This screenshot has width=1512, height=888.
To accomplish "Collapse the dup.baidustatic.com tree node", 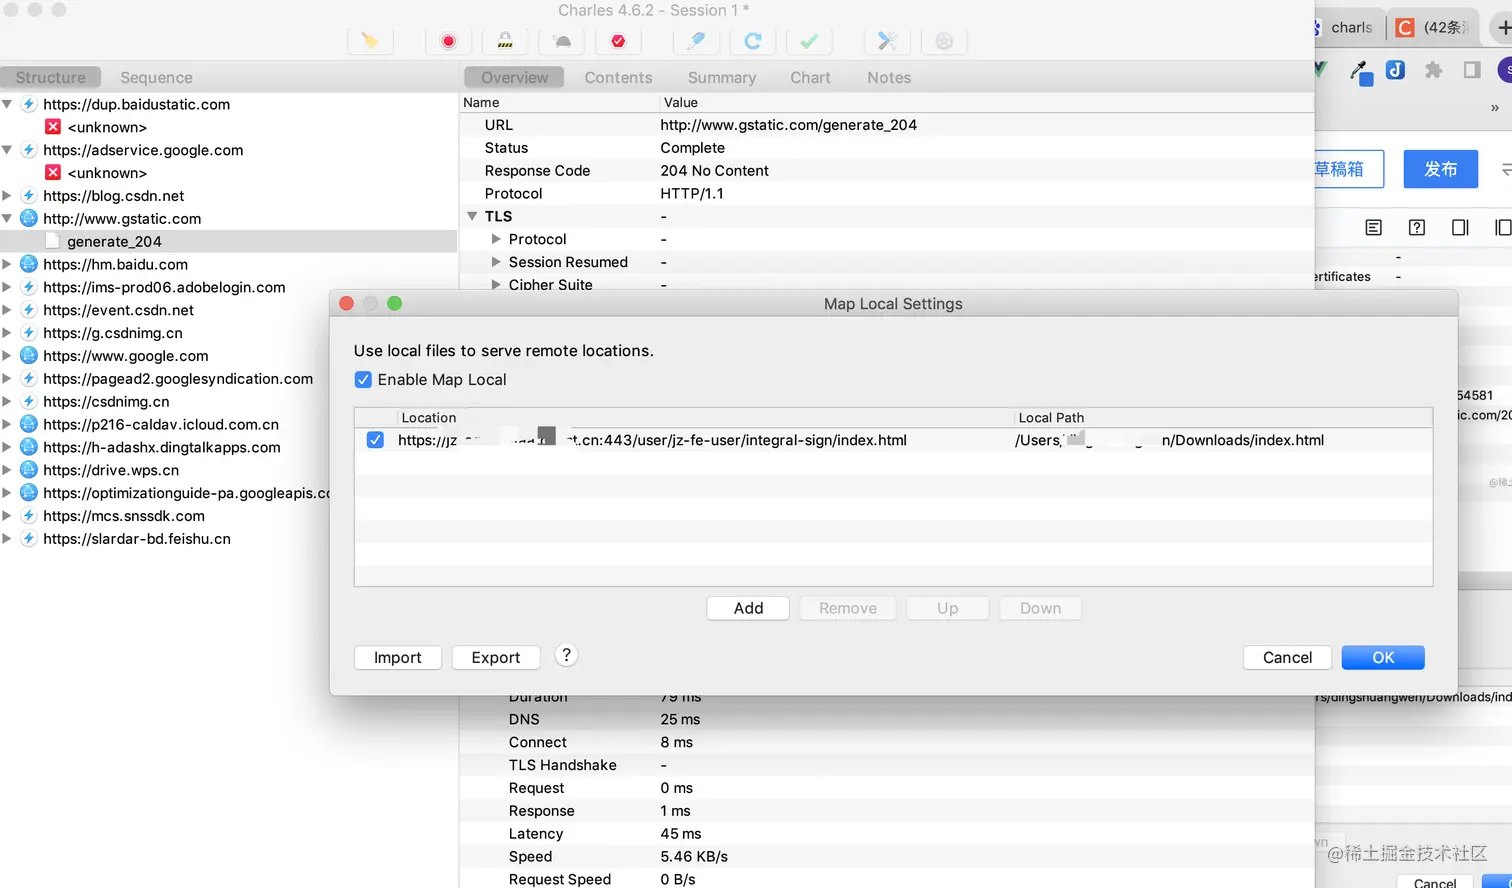I will pos(7,104).
